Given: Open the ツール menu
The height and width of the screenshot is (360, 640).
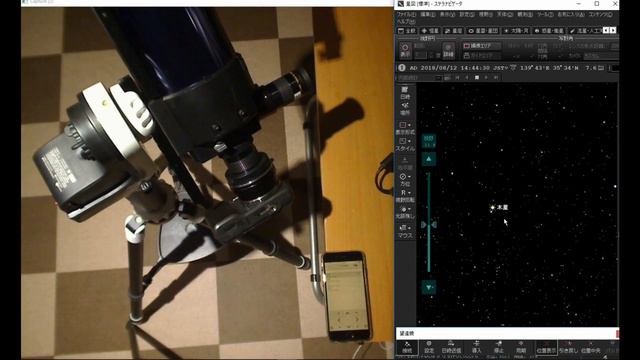Looking at the screenshot, I should tap(545, 14).
